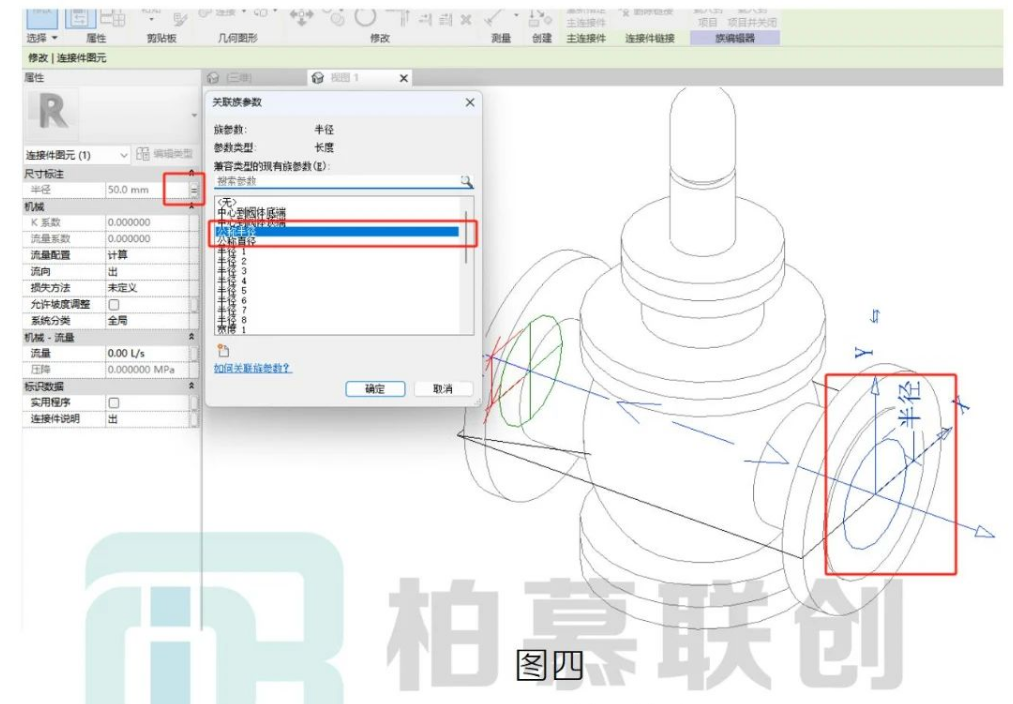Click the associate button beside 流量 value
The height and width of the screenshot is (704, 1013).
pyautogui.click(x=194, y=353)
